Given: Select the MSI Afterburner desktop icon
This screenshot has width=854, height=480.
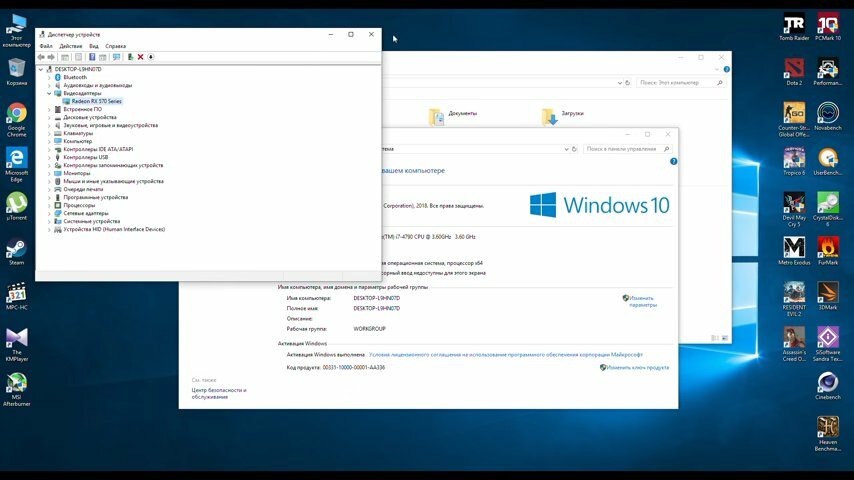Looking at the screenshot, I should [x=16, y=389].
